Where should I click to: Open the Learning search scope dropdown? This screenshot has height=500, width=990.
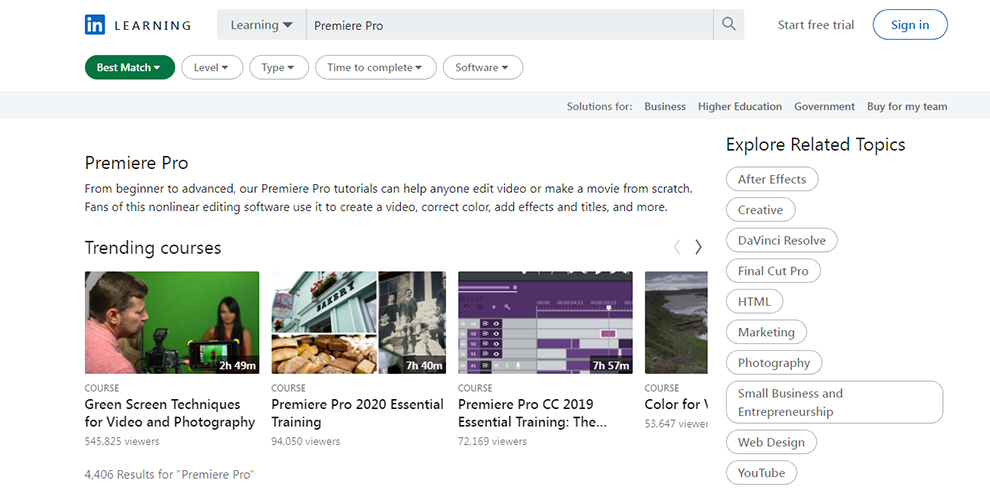pos(261,25)
